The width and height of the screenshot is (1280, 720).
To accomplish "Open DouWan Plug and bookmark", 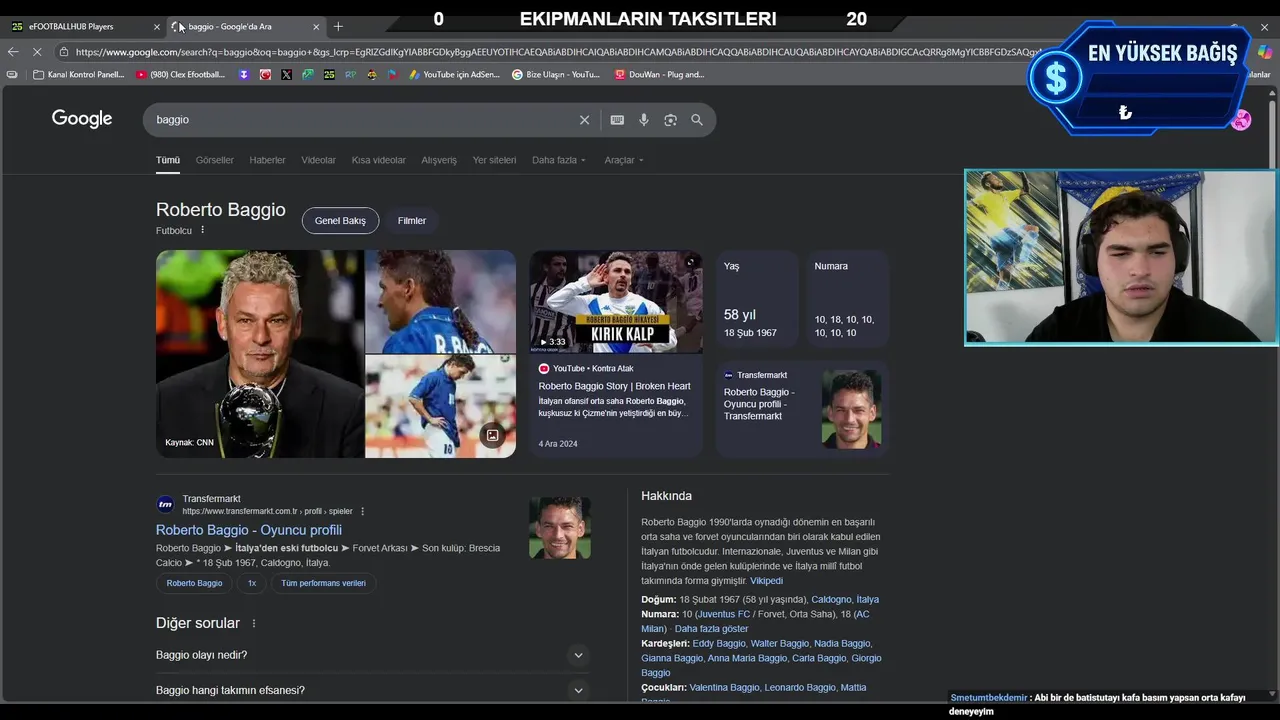I will coord(659,74).
